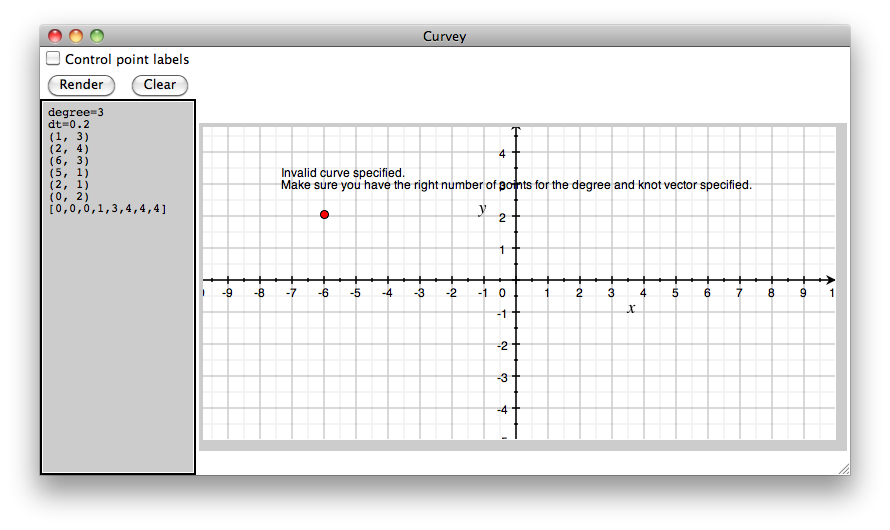Click the Render button
The image size is (890, 530).
click(81, 85)
